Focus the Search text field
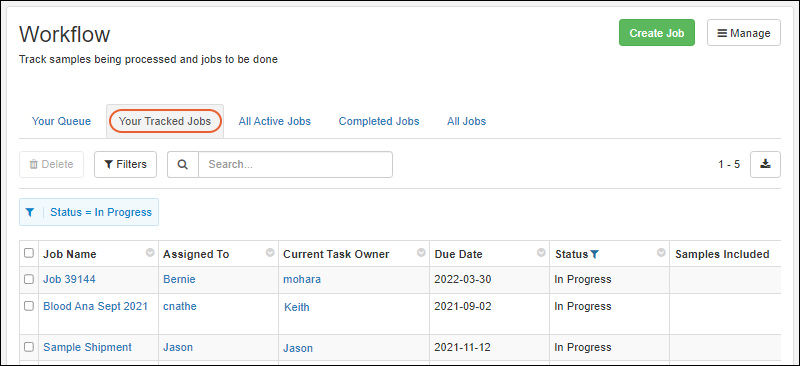 [295, 164]
